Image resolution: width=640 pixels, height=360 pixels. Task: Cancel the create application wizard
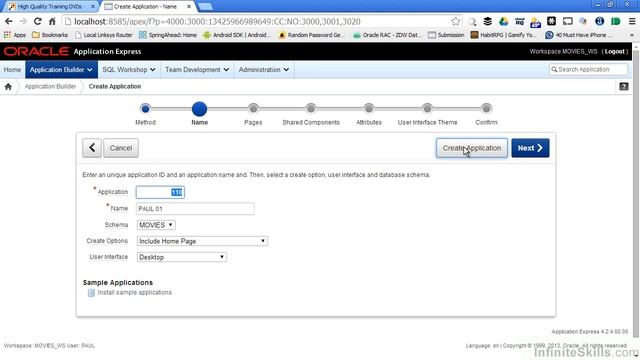121,148
